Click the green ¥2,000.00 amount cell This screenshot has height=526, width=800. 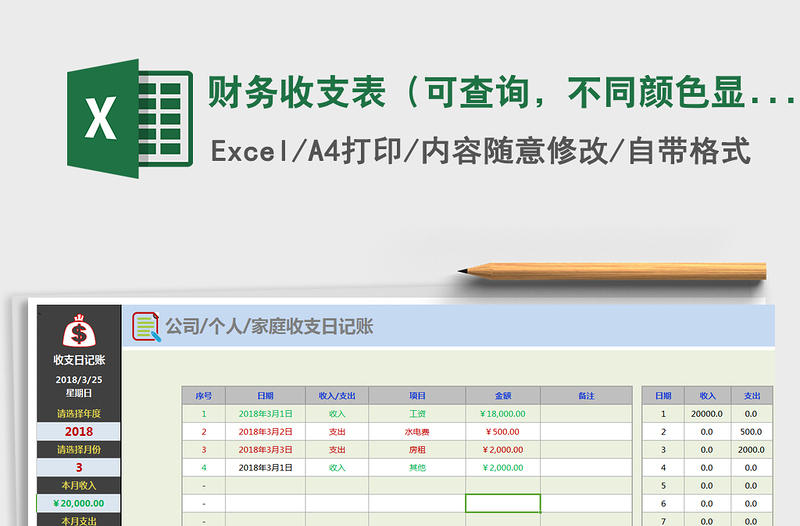coord(503,467)
